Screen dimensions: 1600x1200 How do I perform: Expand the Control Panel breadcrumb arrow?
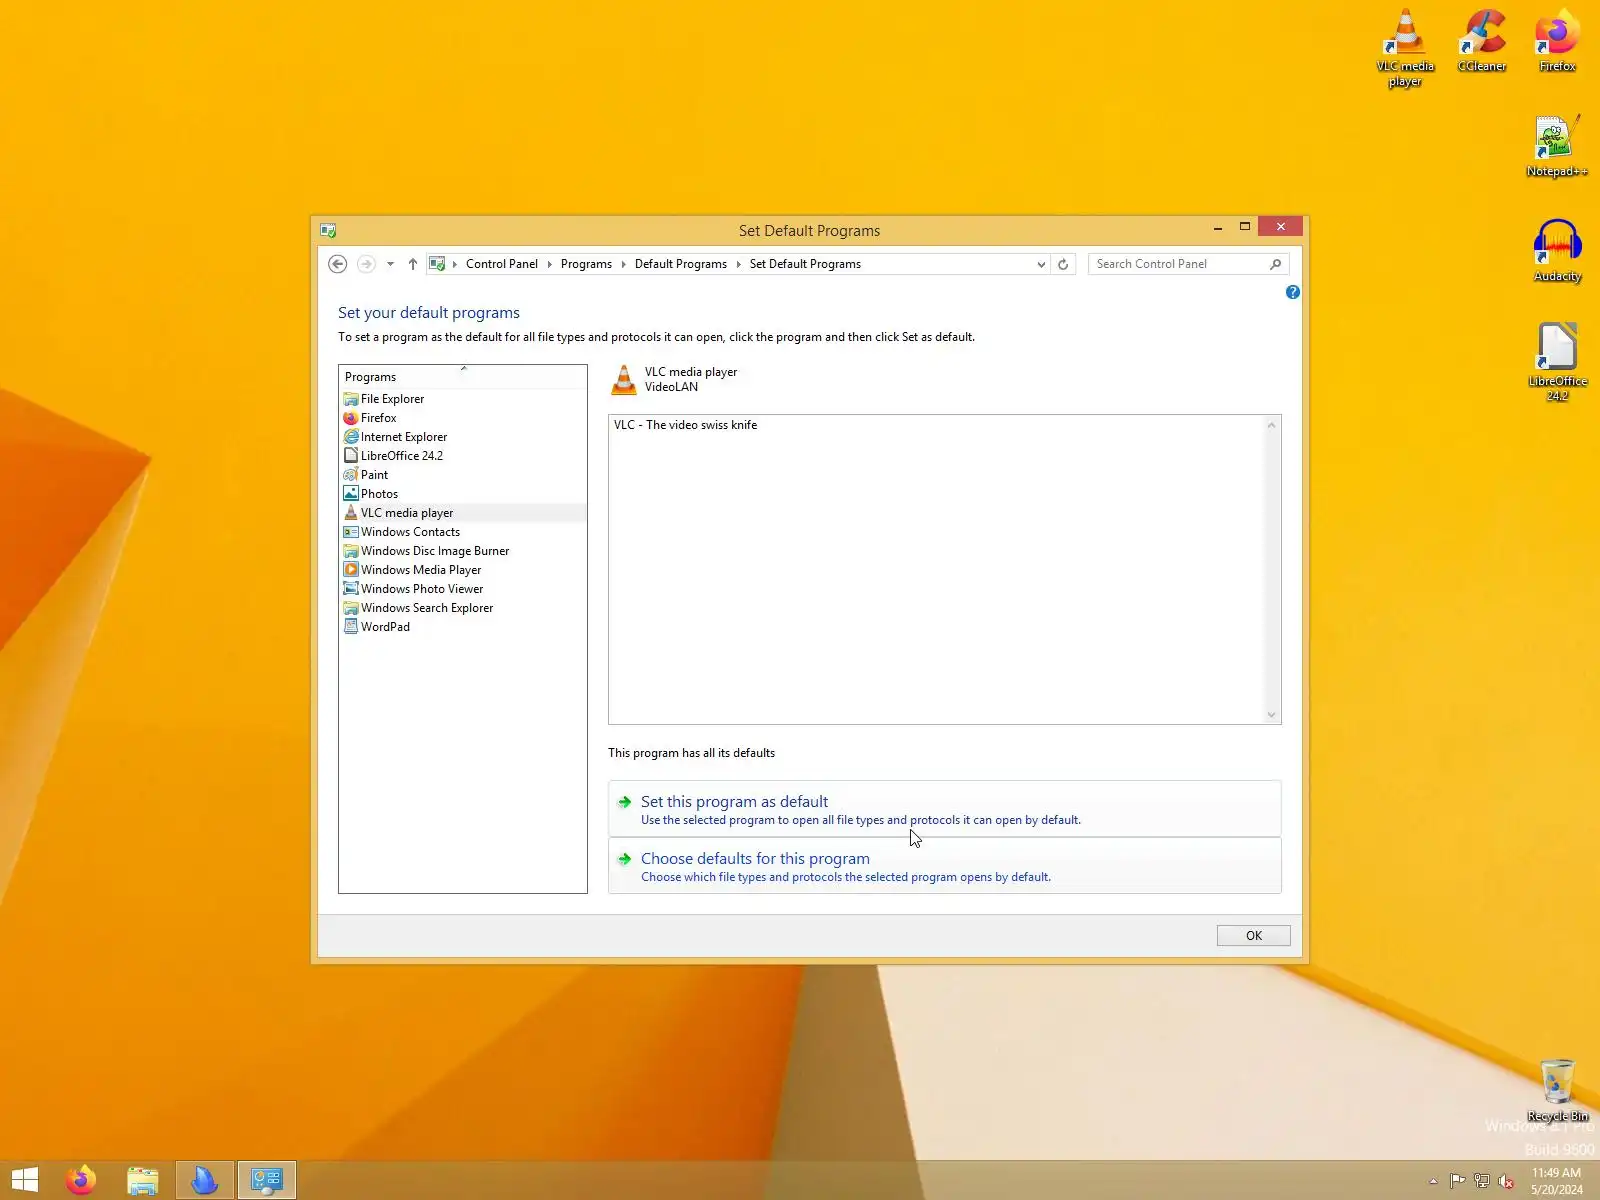[x=549, y=264]
